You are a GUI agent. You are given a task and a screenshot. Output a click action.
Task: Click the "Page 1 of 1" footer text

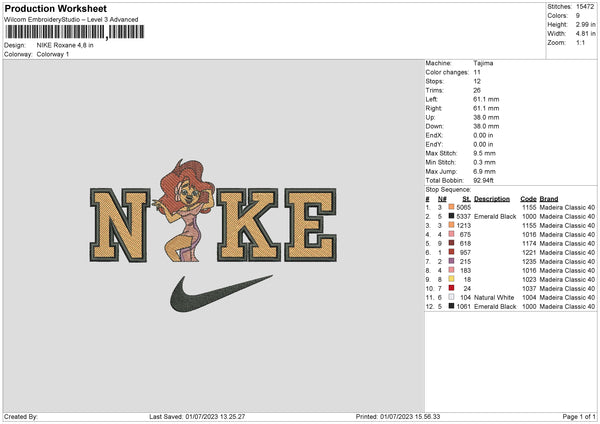click(579, 416)
